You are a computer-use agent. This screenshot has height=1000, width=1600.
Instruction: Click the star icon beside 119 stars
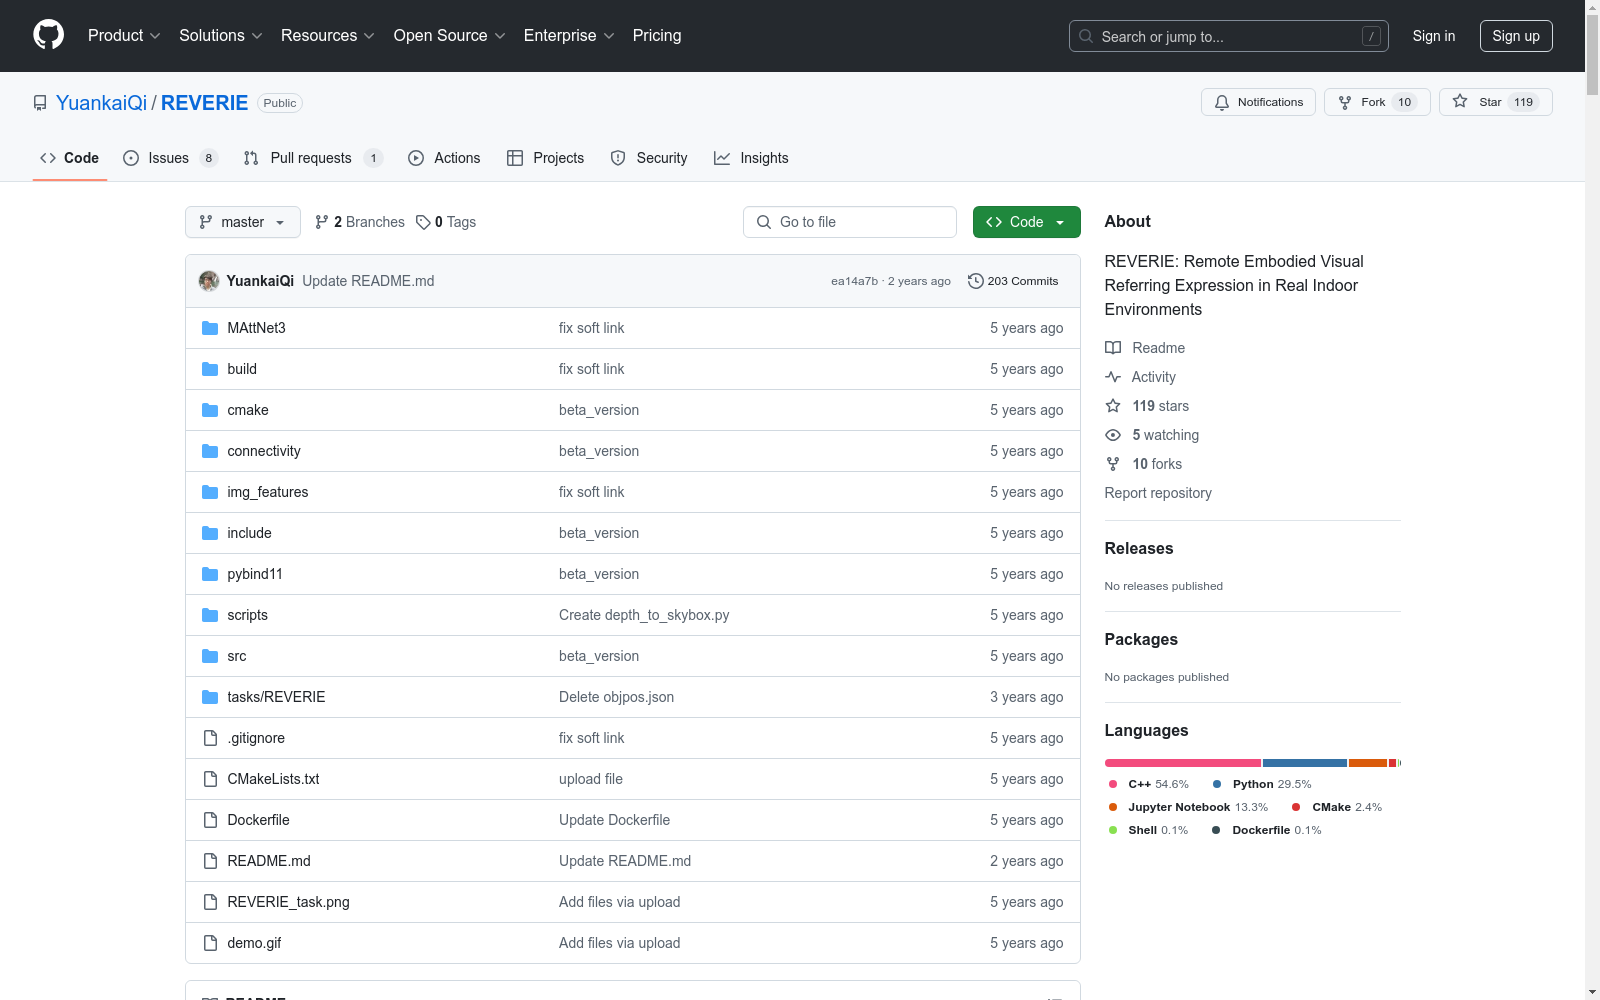tap(1113, 406)
